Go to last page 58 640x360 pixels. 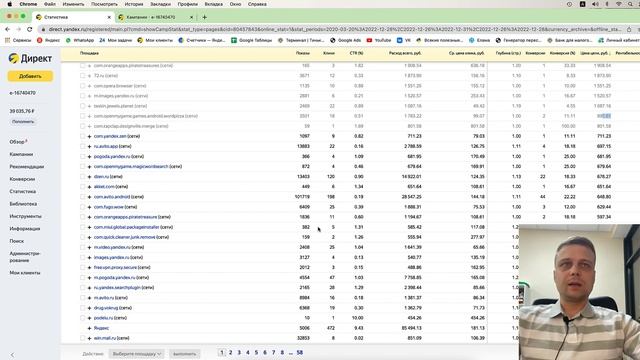(x=300, y=353)
